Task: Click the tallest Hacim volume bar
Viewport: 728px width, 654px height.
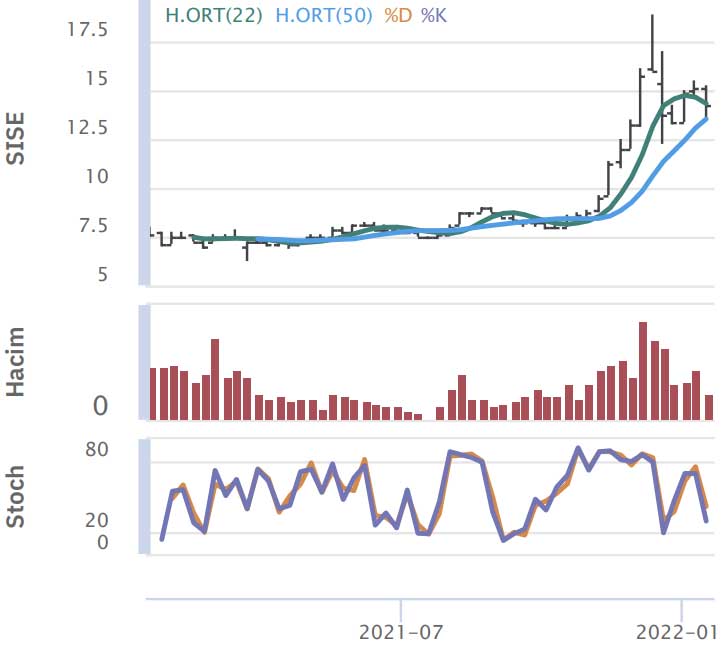Action: pos(643,371)
